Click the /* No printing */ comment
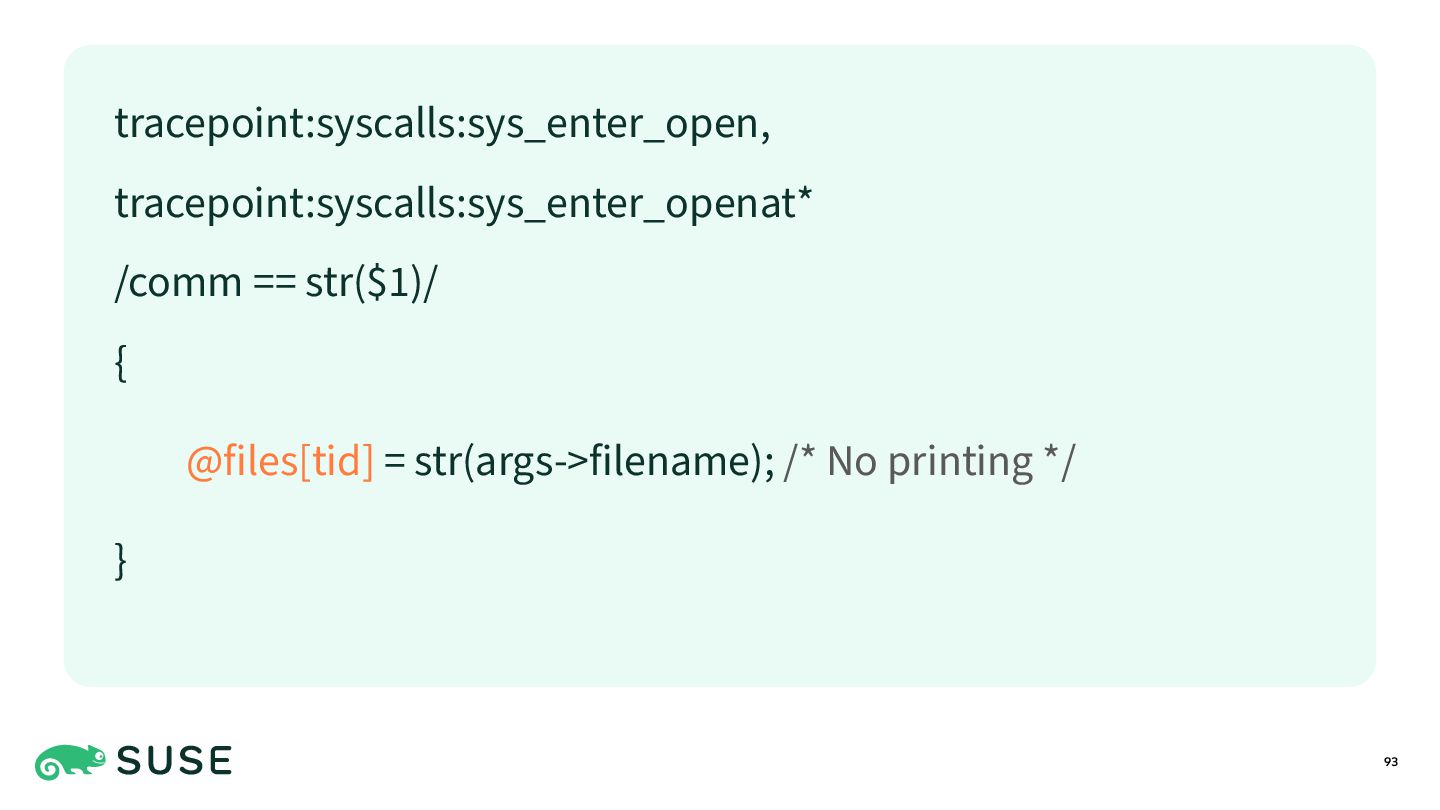The height and width of the screenshot is (810, 1440). coord(928,461)
